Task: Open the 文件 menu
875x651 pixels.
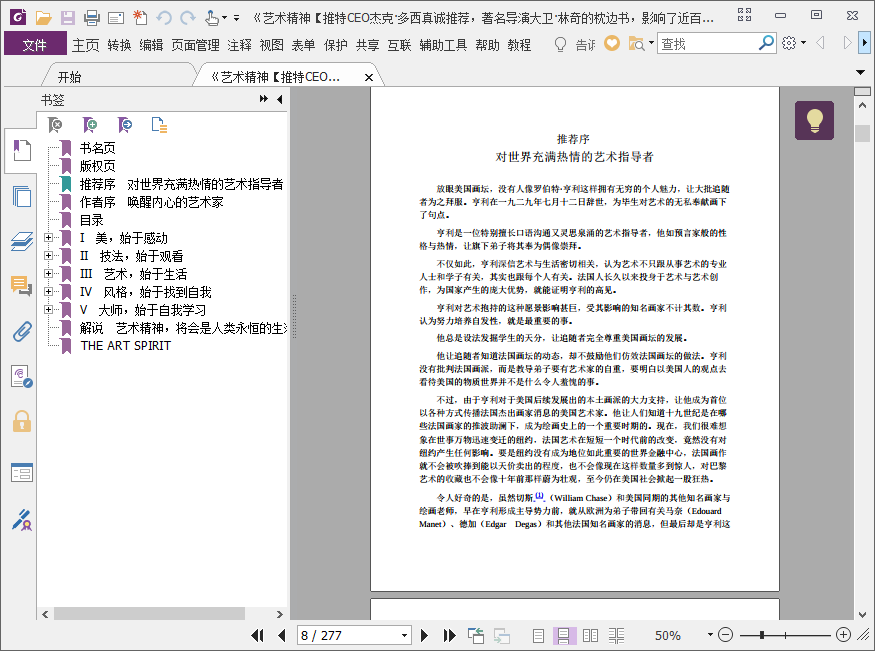Action: tap(35, 44)
